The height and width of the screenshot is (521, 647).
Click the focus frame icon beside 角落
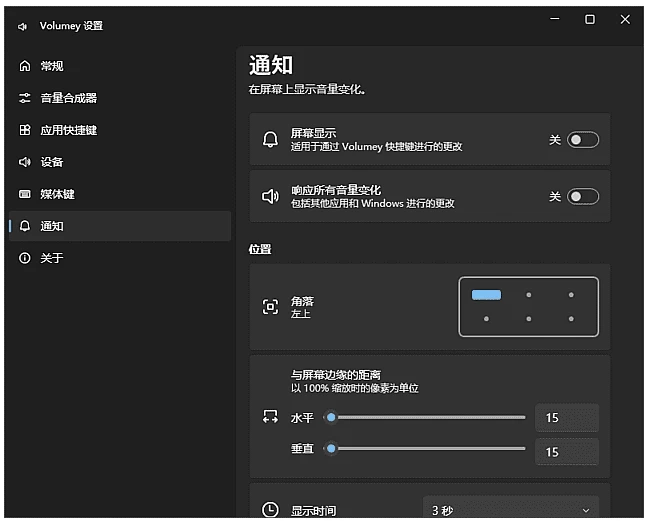pos(270,307)
